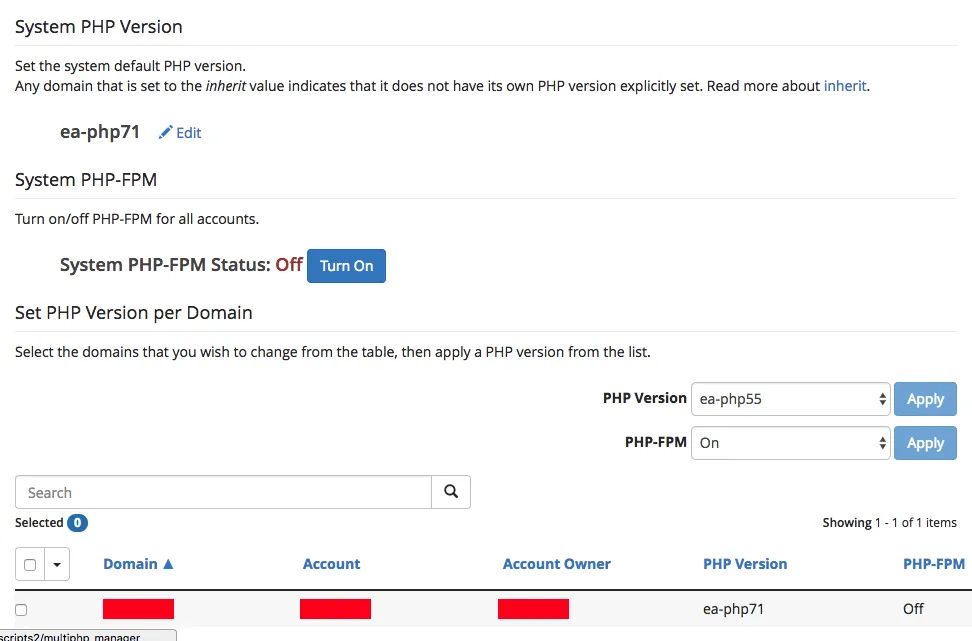The width and height of the screenshot is (972, 641).
Task: Turn On System PHP-FPM
Action: [347, 266]
